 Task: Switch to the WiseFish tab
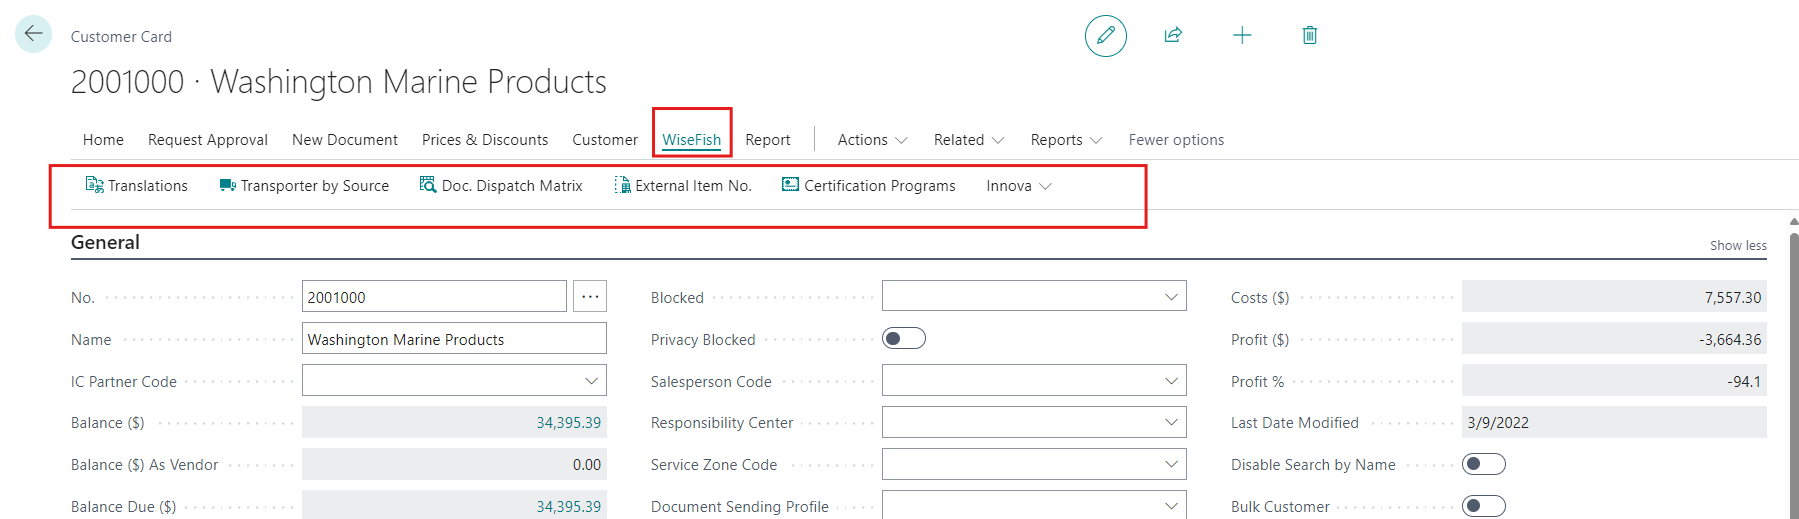(x=691, y=140)
